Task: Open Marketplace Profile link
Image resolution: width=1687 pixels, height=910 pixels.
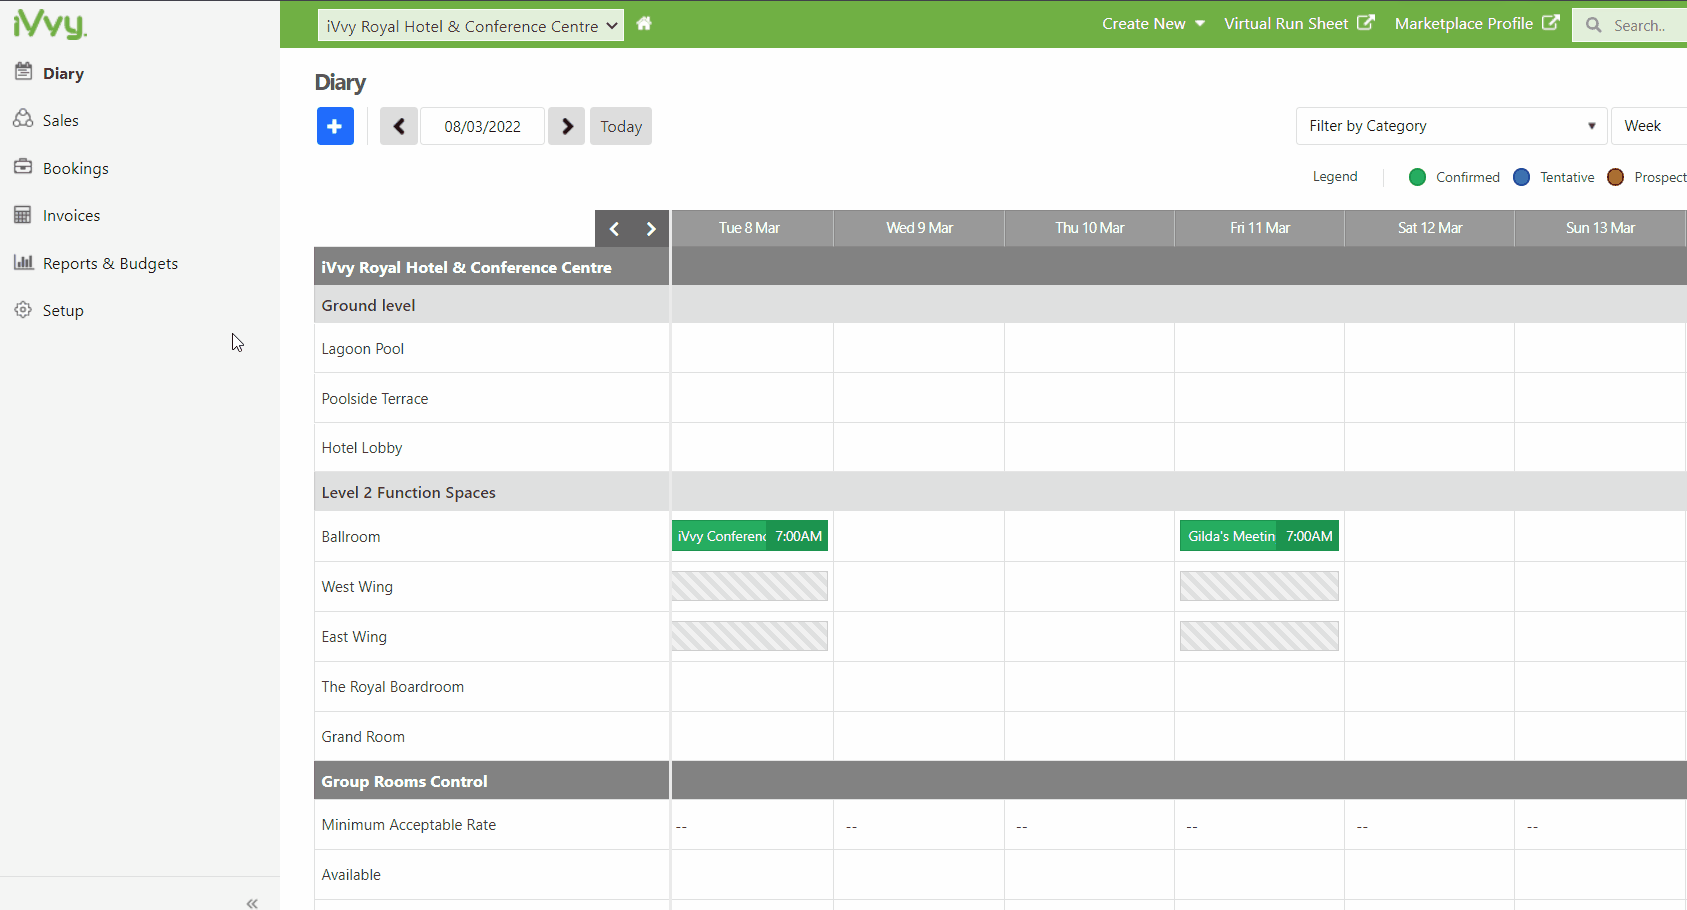Action: click(x=1477, y=24)
